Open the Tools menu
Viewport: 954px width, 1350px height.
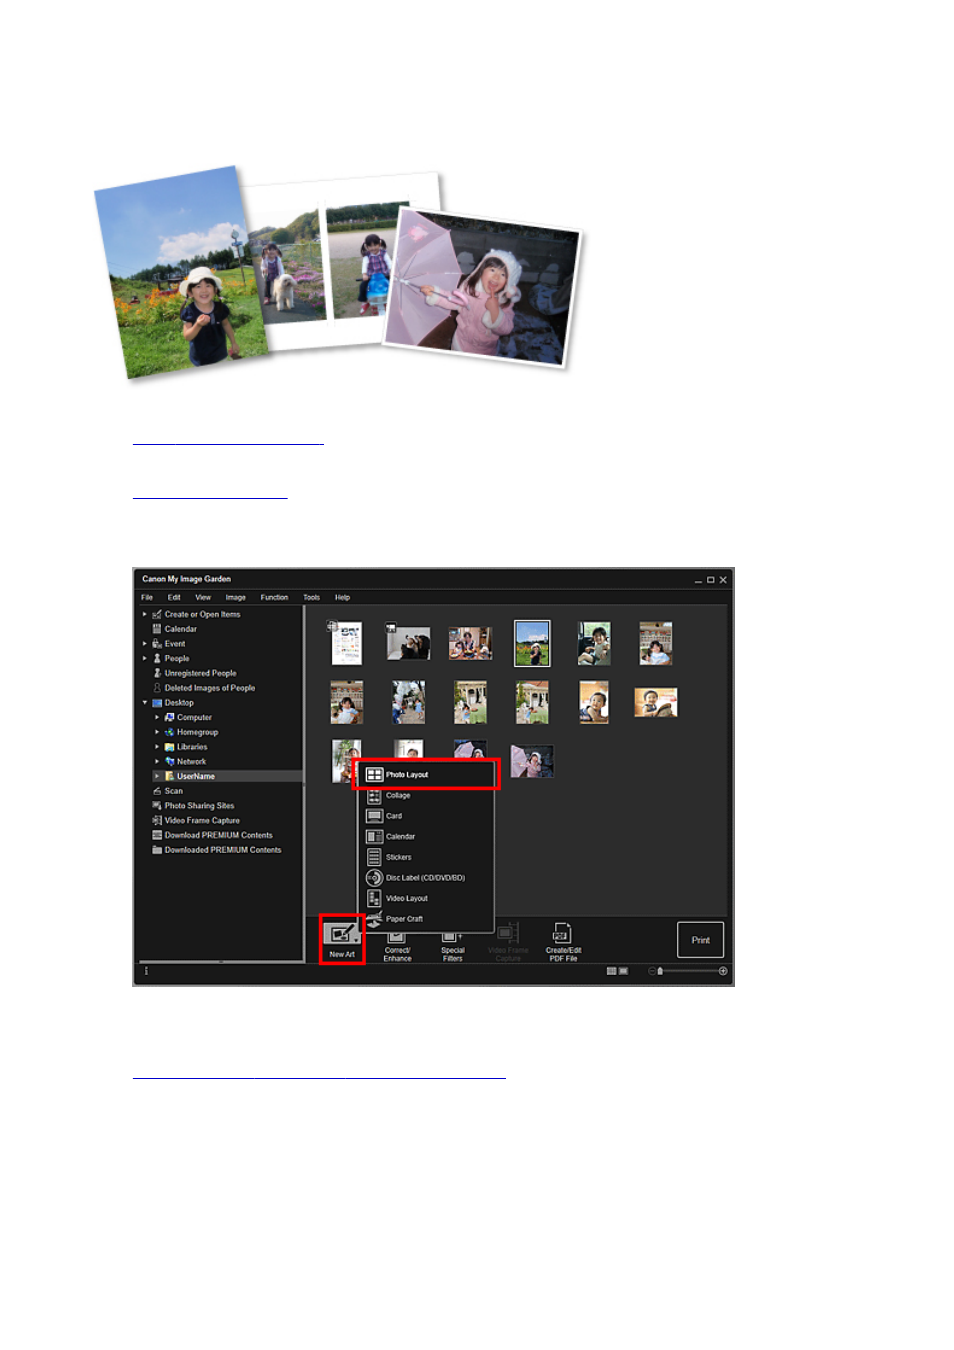pos(312,598)
